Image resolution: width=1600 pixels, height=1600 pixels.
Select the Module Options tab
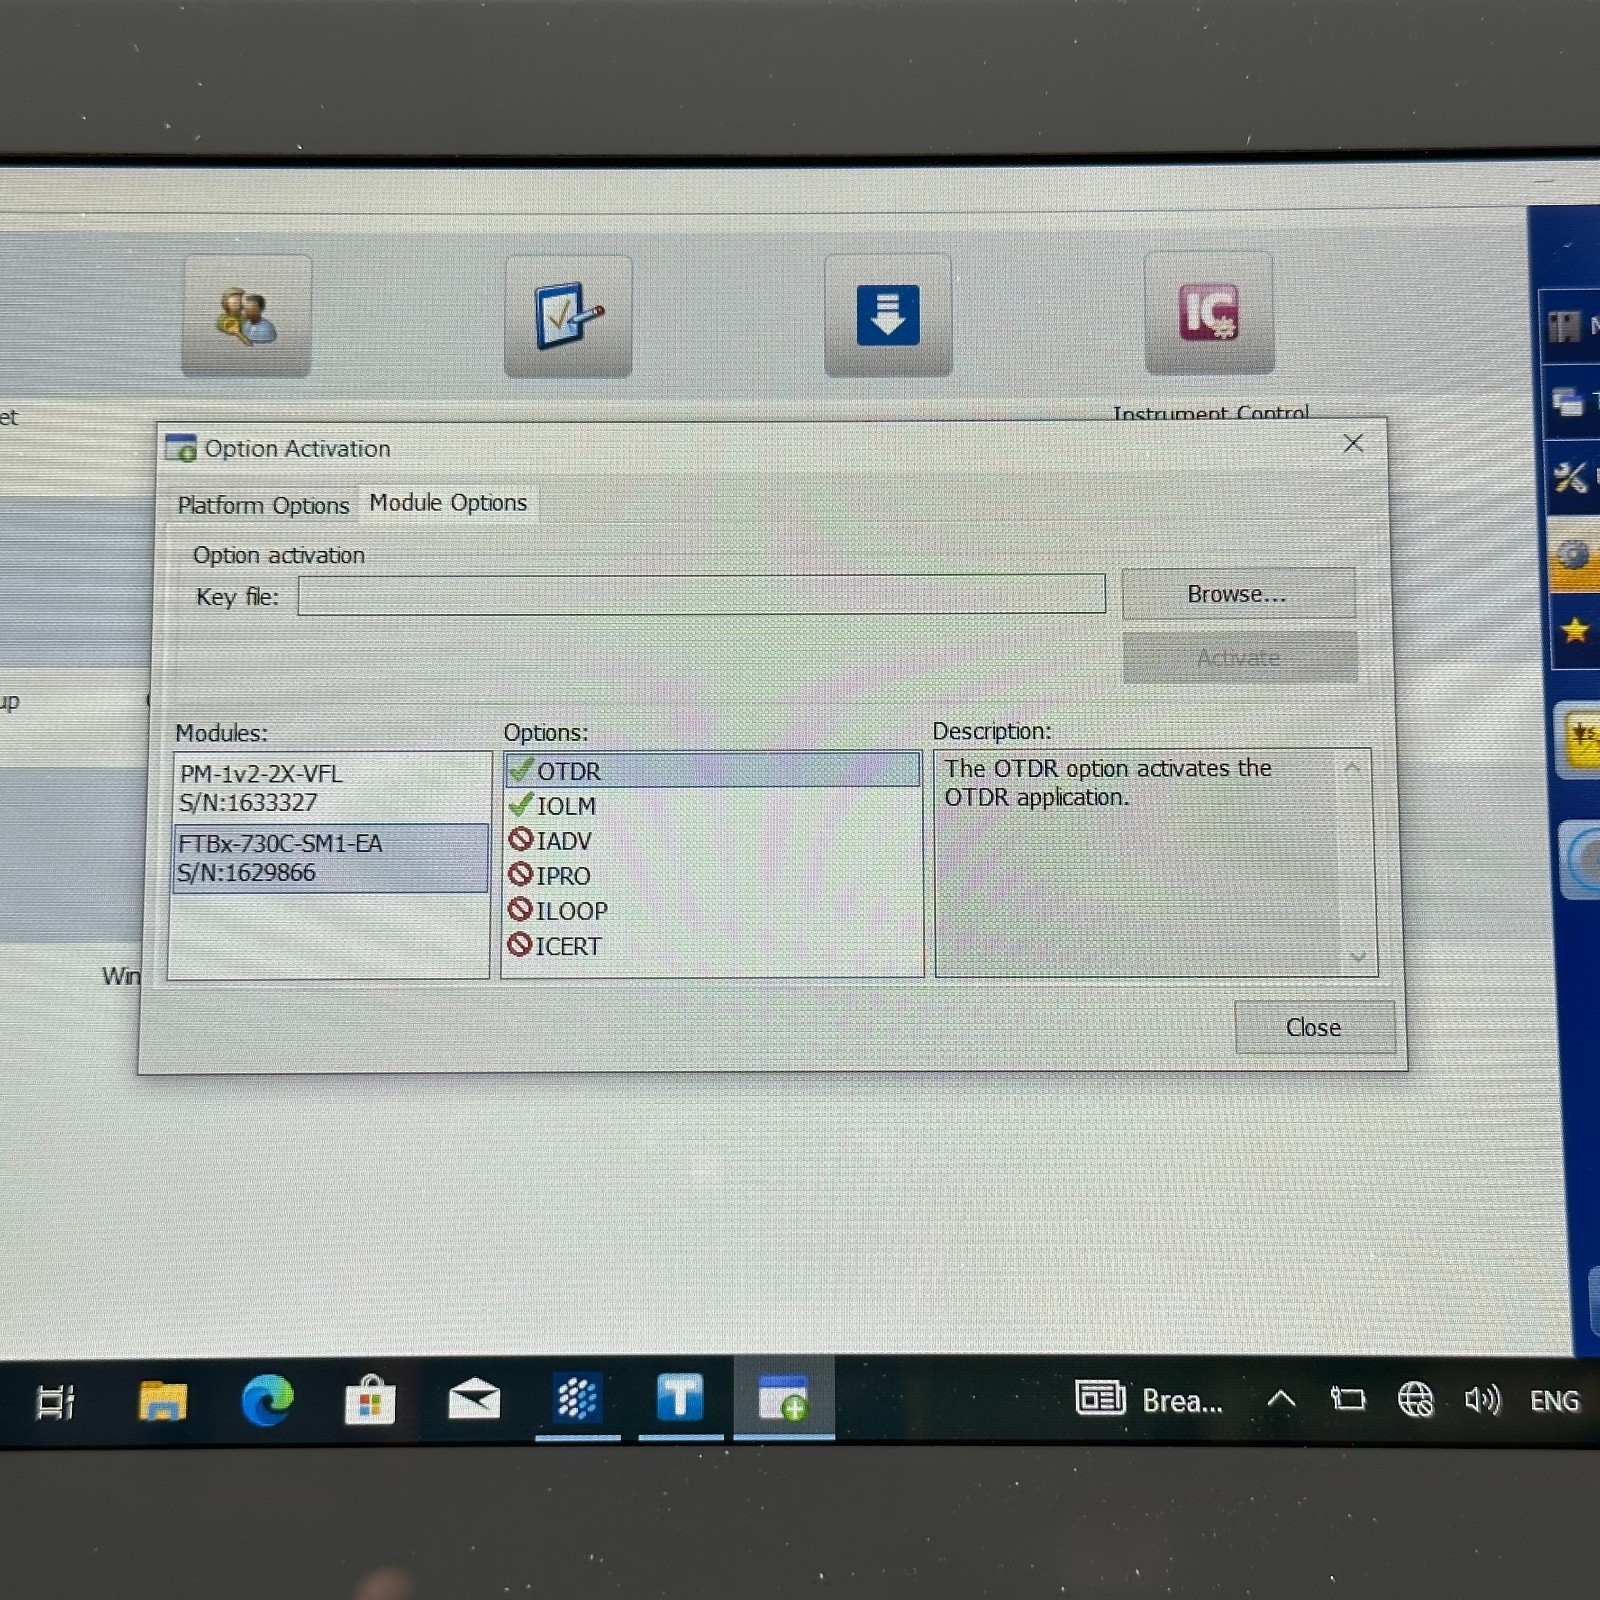pyautogui.click(x=448, y=502)
